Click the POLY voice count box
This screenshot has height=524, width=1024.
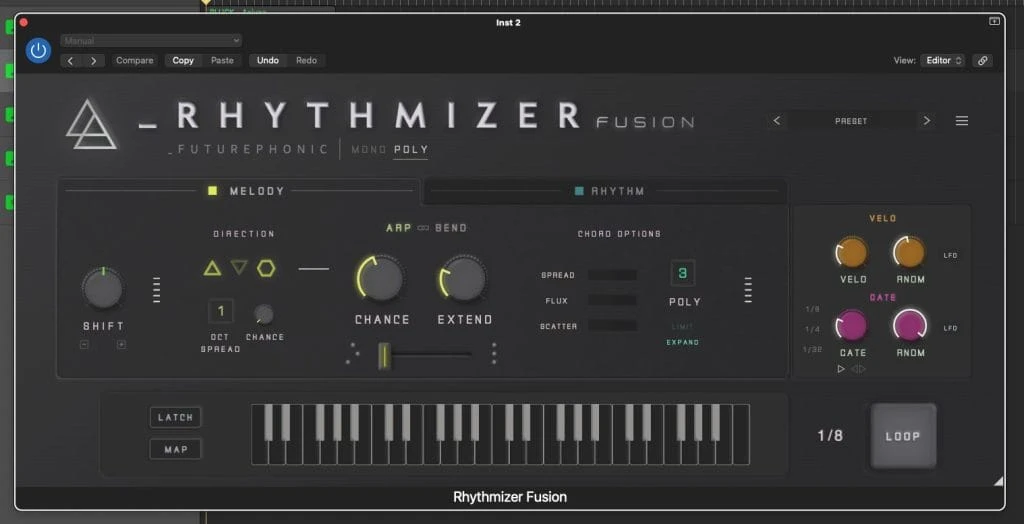coord(683,273)
